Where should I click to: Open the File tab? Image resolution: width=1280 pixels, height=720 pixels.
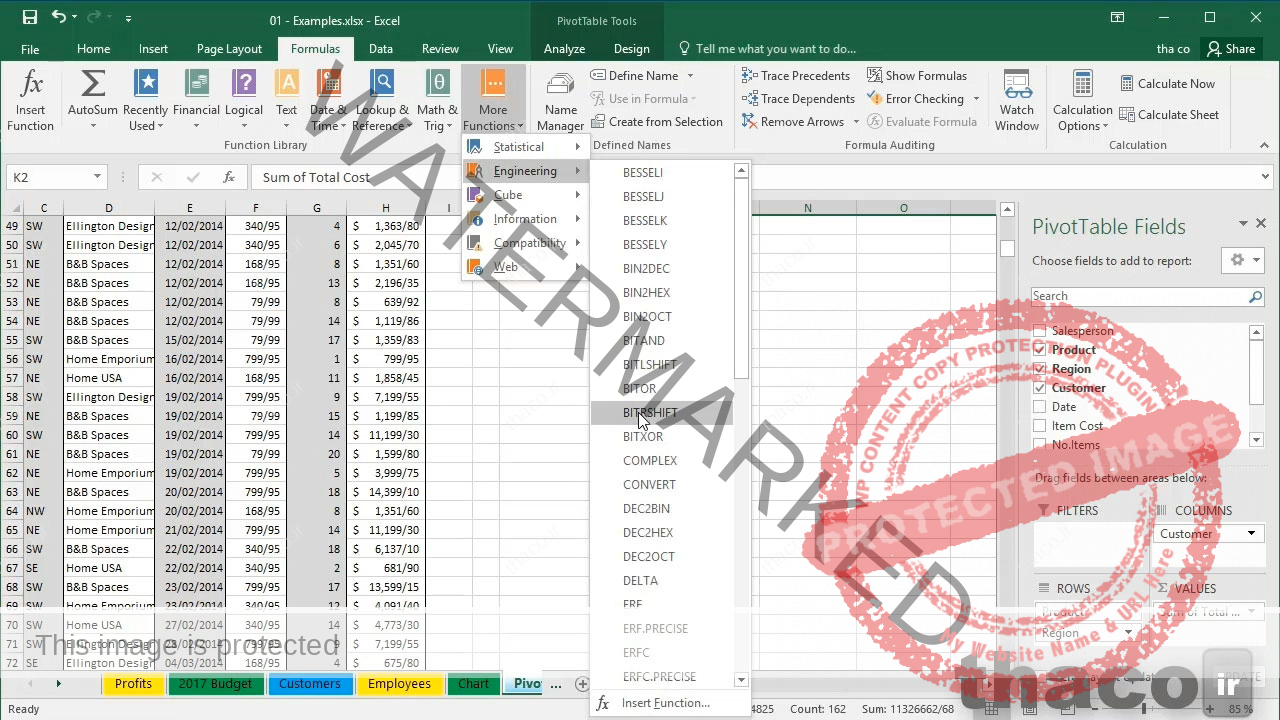[30, 48]
